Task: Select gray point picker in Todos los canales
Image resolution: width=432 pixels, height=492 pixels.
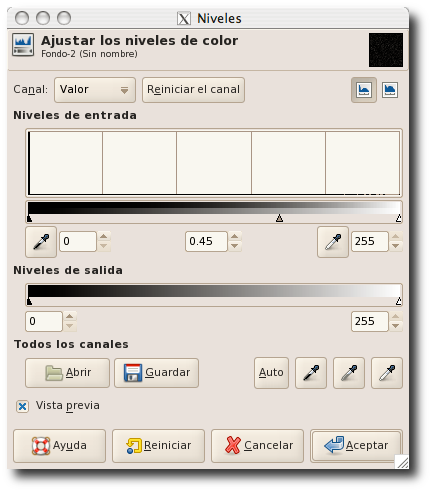Action: [349, 373]
